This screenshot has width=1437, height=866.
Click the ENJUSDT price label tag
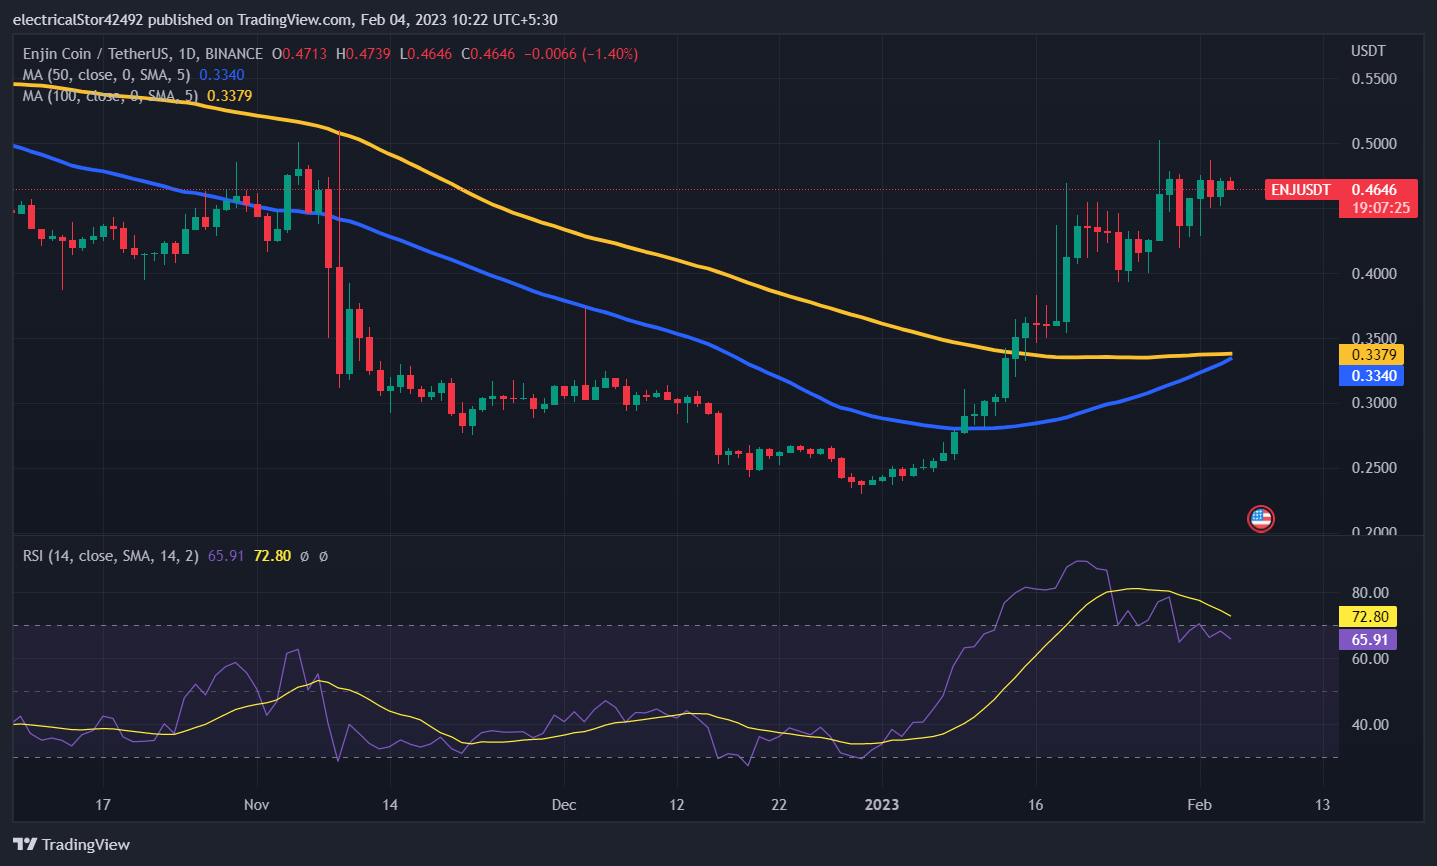click(x=1301, y=190)
